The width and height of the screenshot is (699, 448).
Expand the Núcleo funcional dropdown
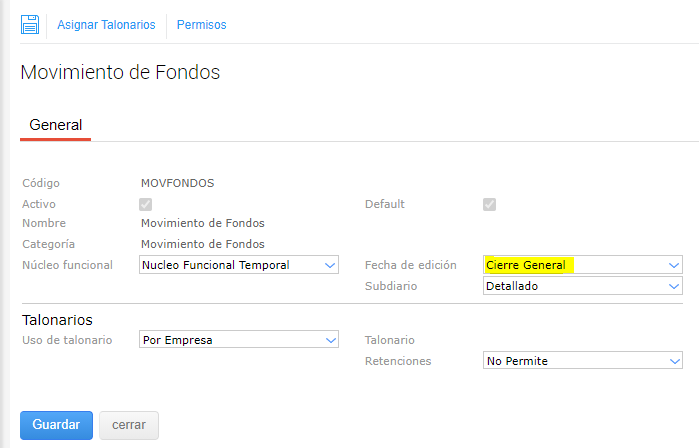pos(241,265)
